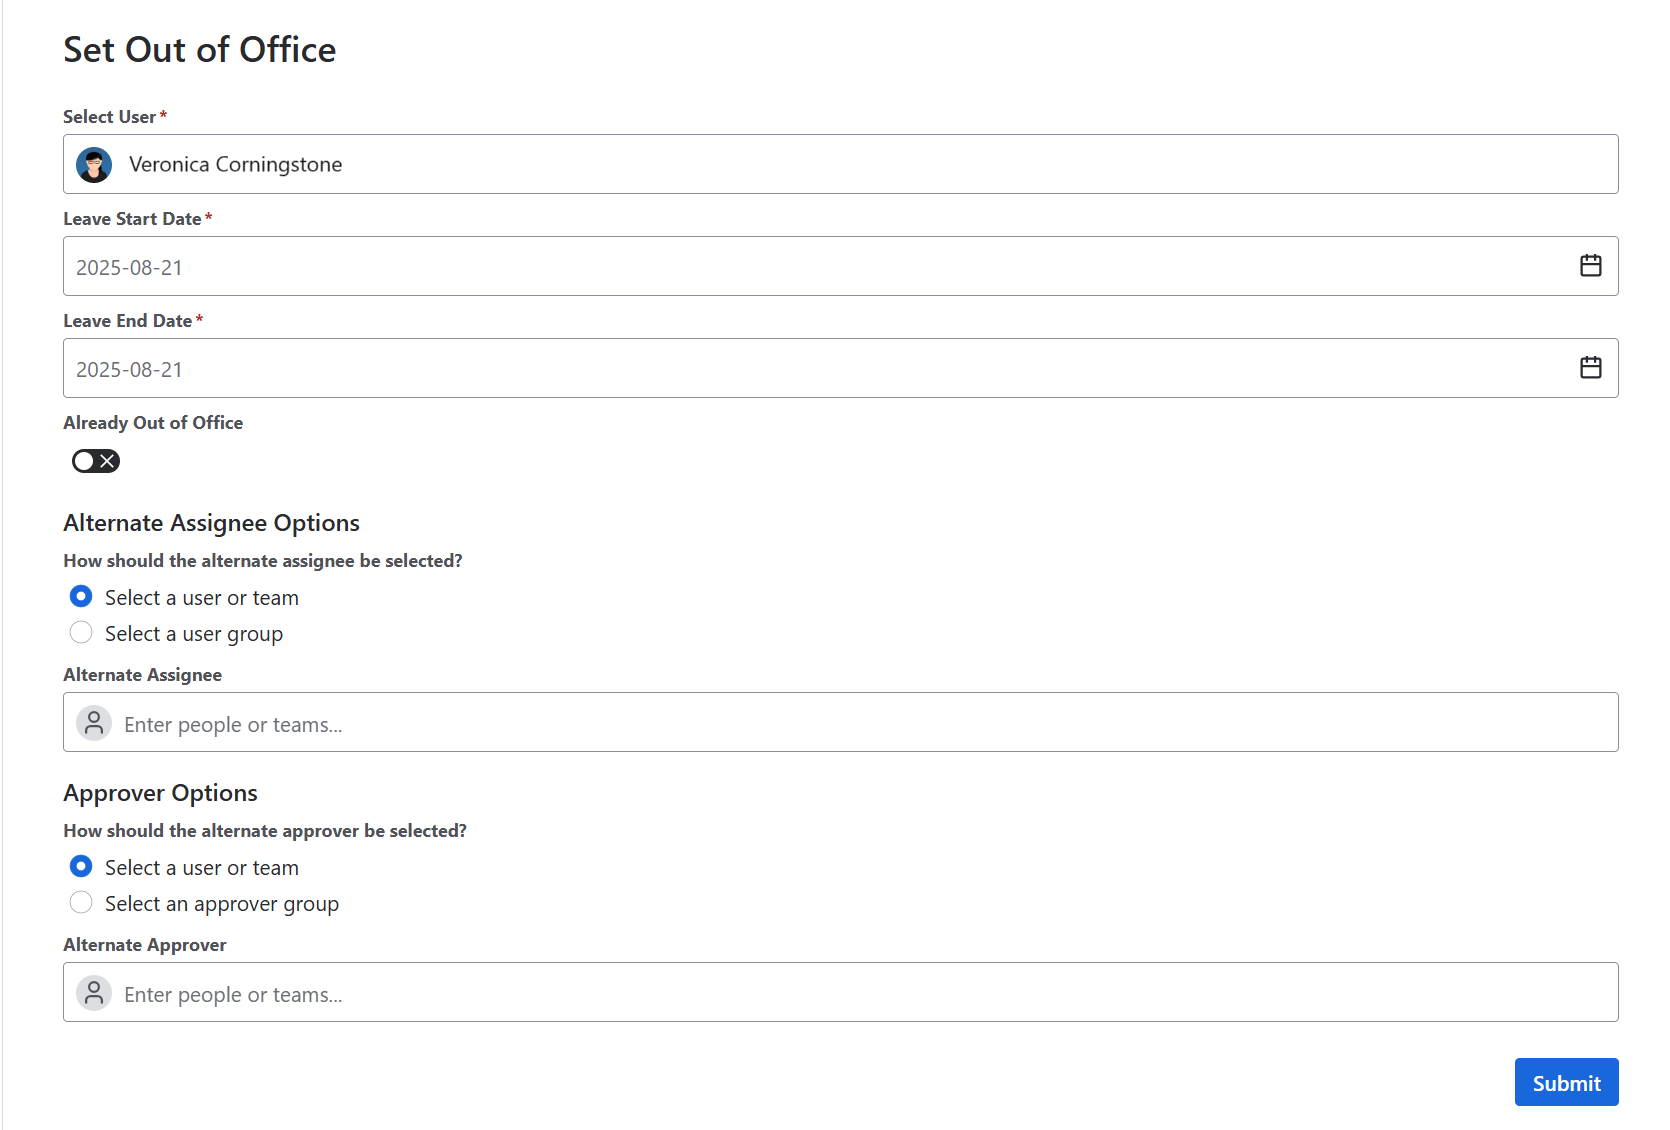The width and height of the screenshot is (1670, 1130).
Task: Open the Leave Start Date calendar picker
Action: pyautogui.click(x=1590, y=266)
